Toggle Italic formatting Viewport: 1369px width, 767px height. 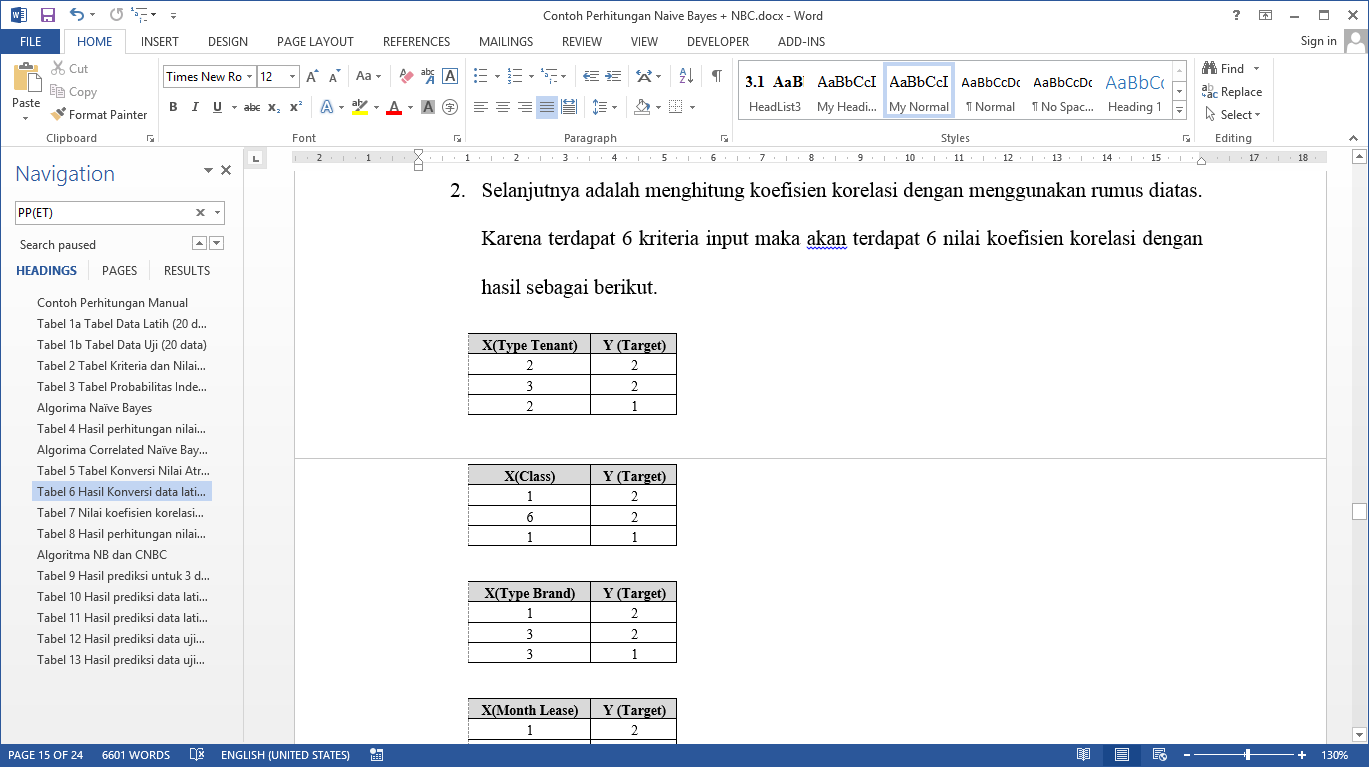click(195, 107)
